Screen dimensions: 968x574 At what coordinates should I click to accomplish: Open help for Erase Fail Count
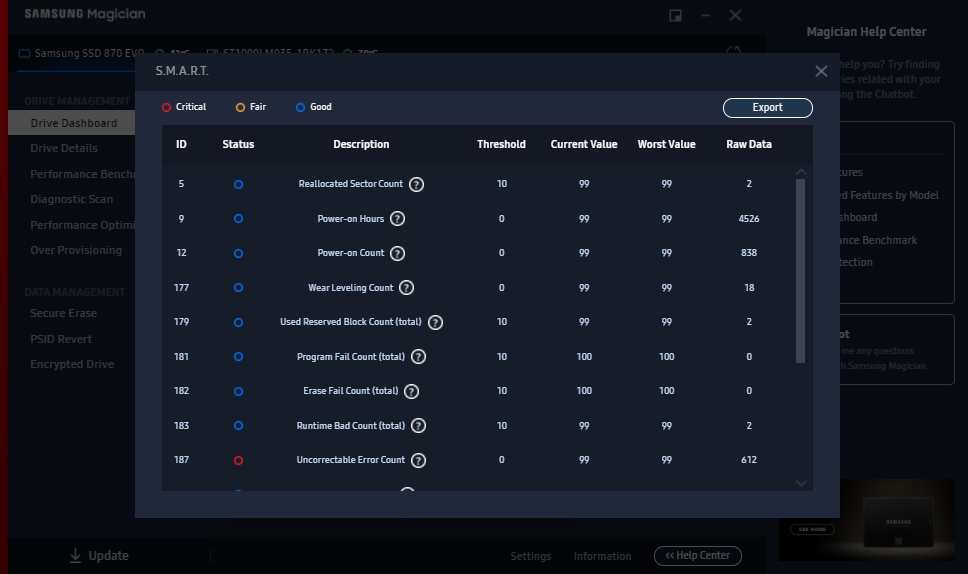[x=411, y=391]
